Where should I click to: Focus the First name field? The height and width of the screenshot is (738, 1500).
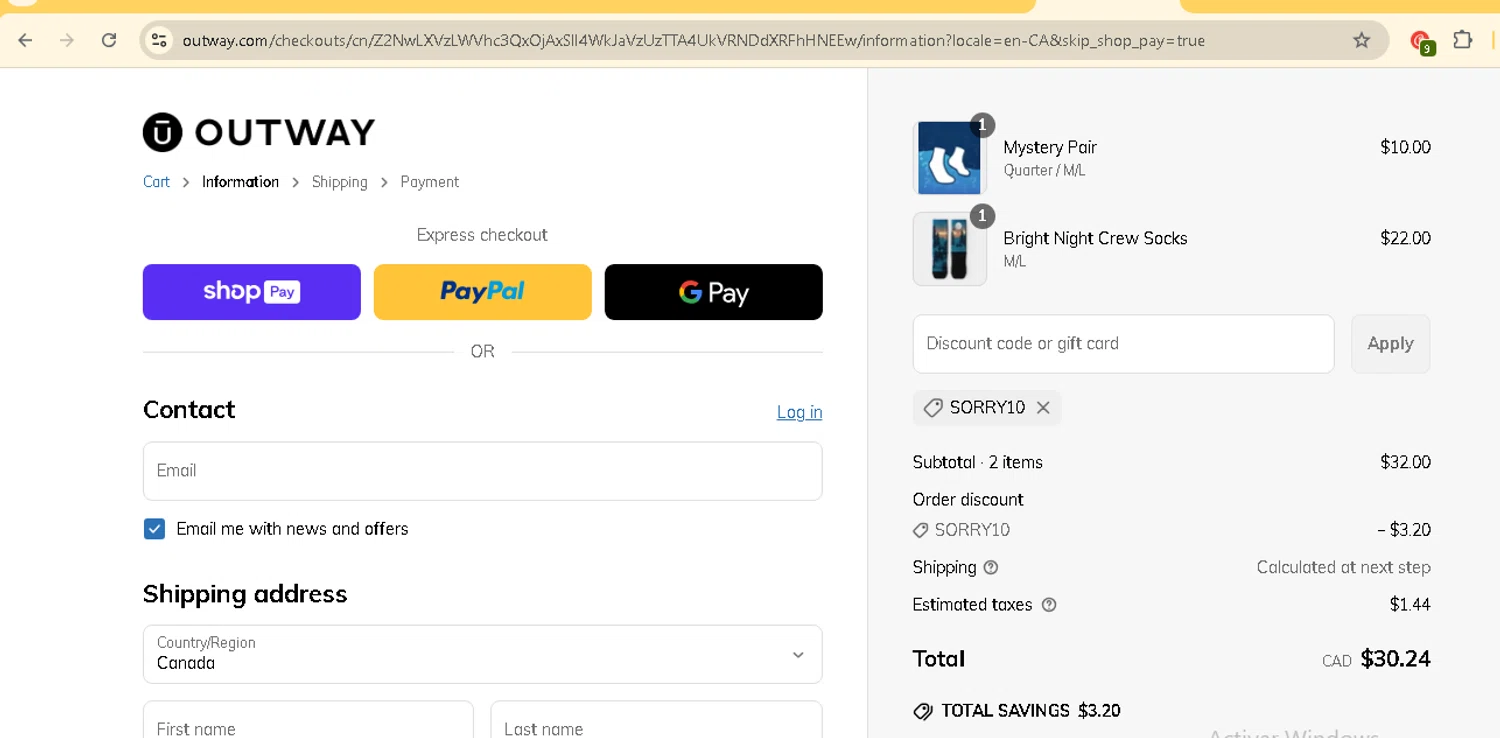click(308, 720)
